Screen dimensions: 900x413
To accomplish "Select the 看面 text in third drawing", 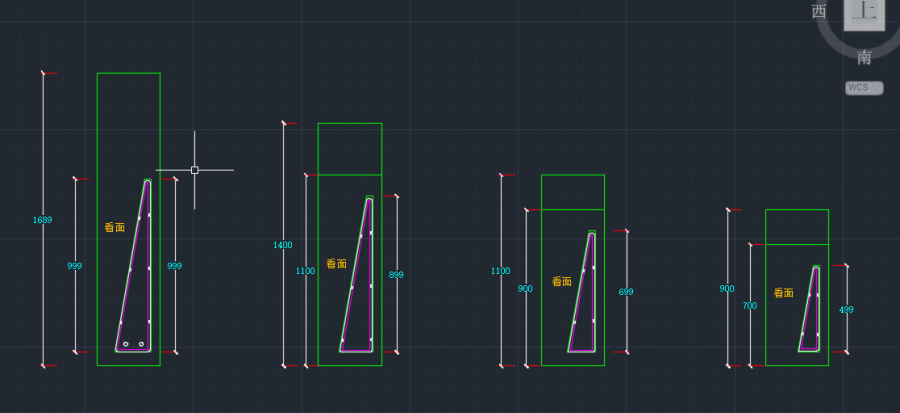I will pyautogui.click(x=562, y=282).
